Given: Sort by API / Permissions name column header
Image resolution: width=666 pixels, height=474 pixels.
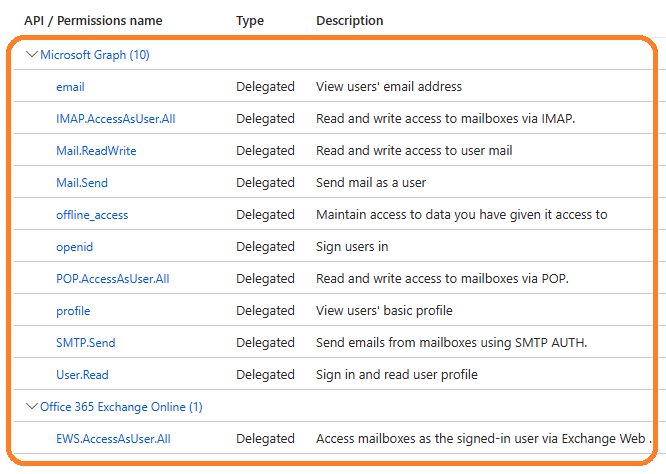Looking at the screenshot, I should [93, 20].
